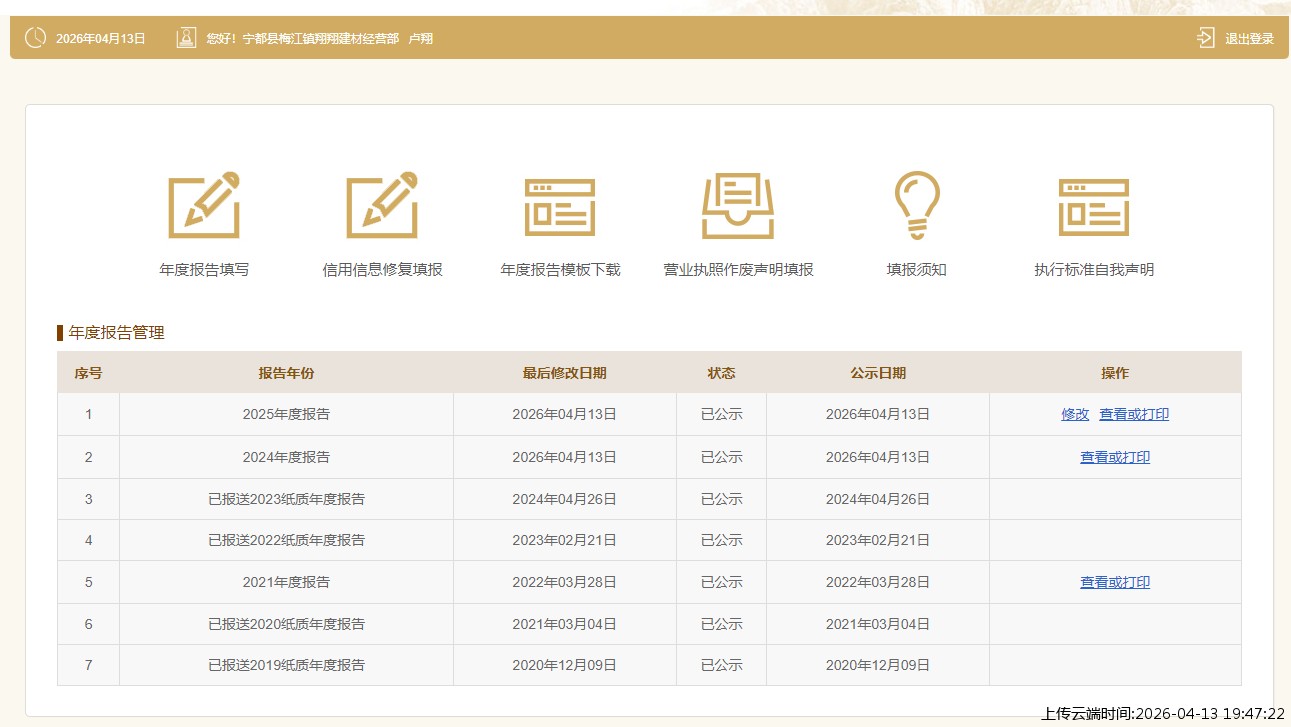Click the 信用信息修复填报 edit icon
Viewport: 1291px width, 727px height.
pyautogui.click(x=382, y=205)
